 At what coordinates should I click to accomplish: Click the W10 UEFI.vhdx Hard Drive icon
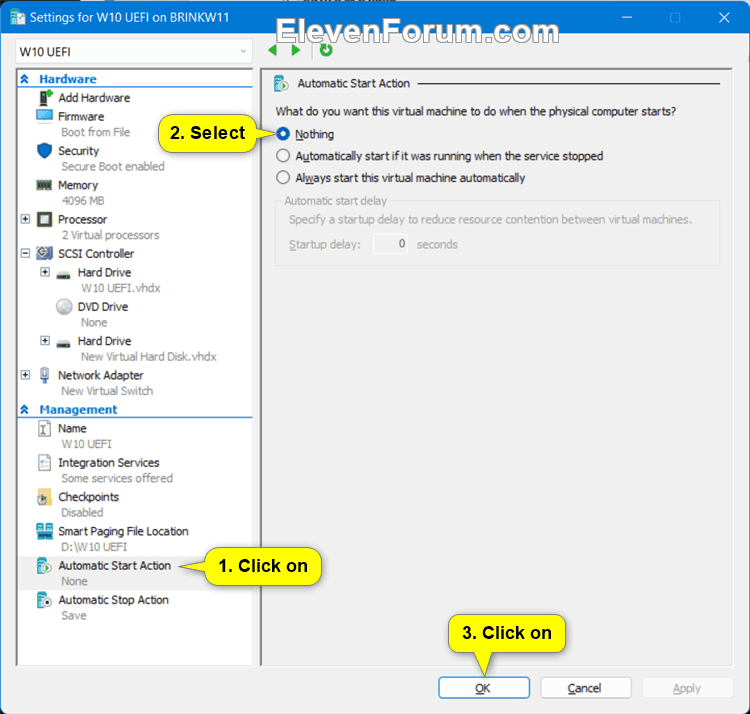[x=64, y=275]
